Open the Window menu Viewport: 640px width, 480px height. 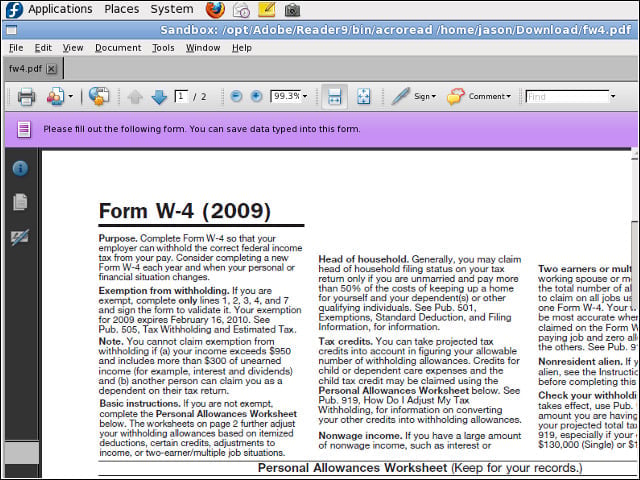tap(203, 48)
